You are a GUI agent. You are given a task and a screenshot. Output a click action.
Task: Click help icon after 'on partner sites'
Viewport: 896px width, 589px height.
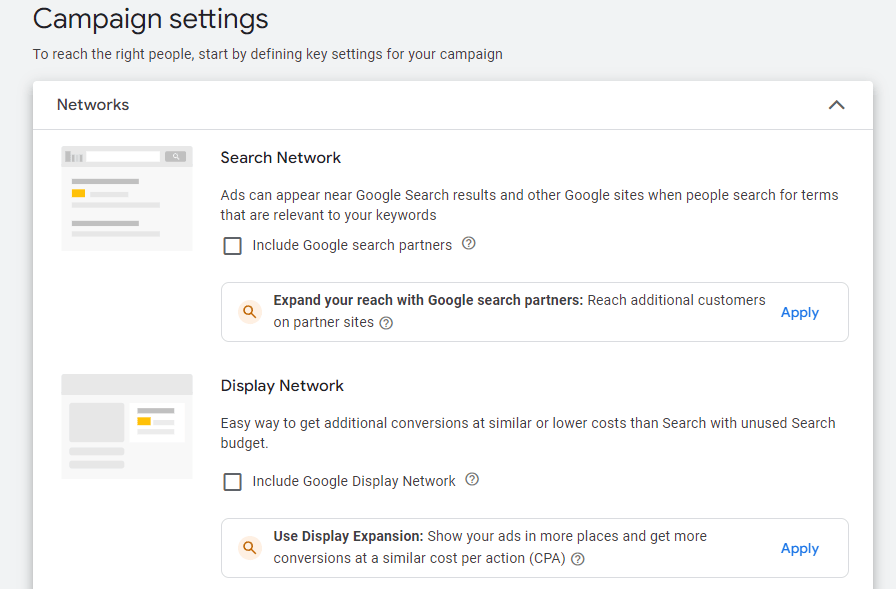[x=386, y=323]
